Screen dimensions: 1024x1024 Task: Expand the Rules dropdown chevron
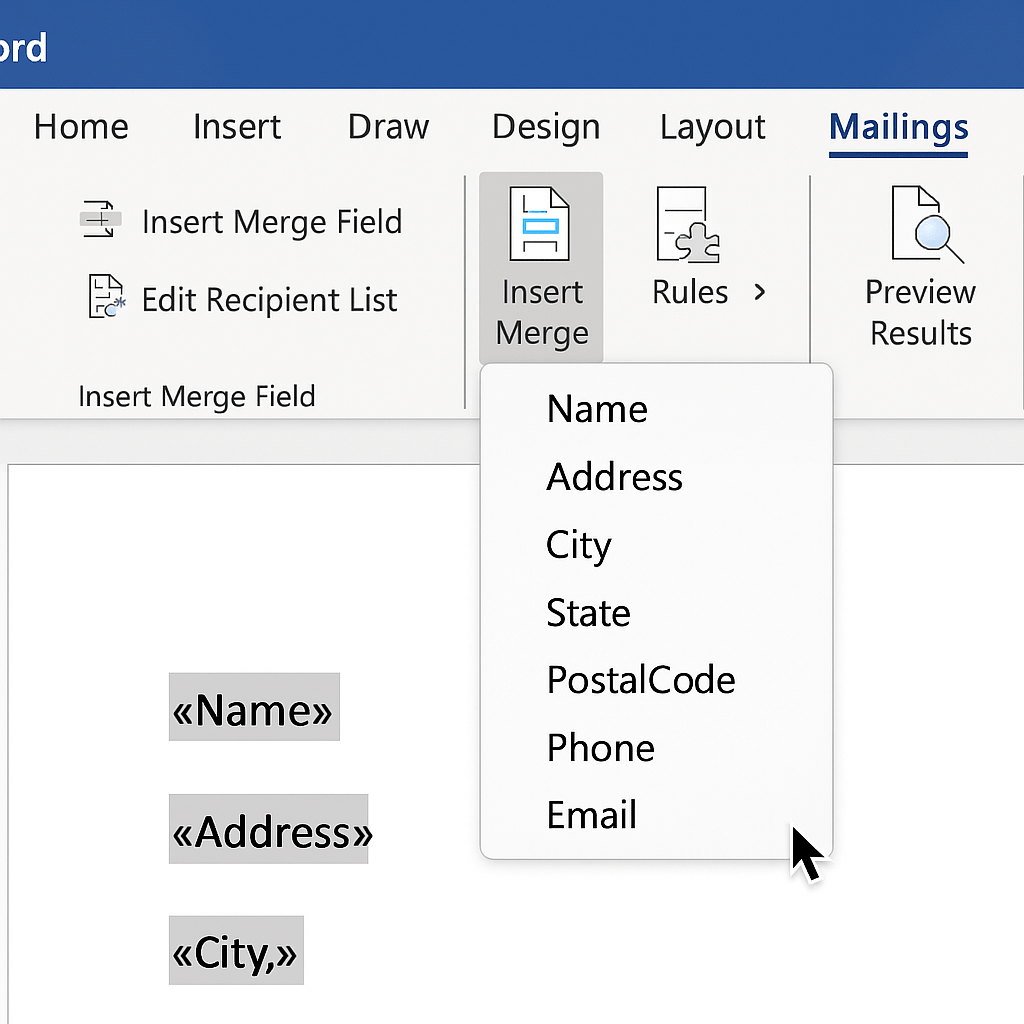coord(760,292)
